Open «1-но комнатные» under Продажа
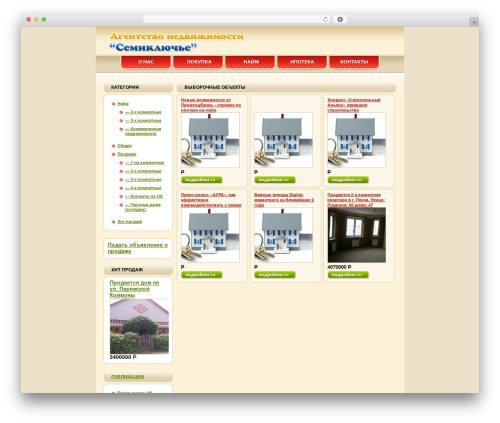 coord(144,163)
